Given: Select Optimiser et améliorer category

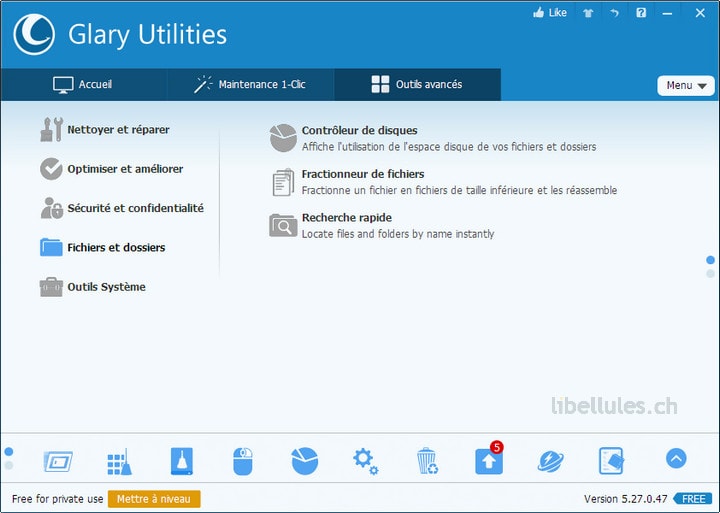Looking at the screenshot, I should click(x=111, y=169).
